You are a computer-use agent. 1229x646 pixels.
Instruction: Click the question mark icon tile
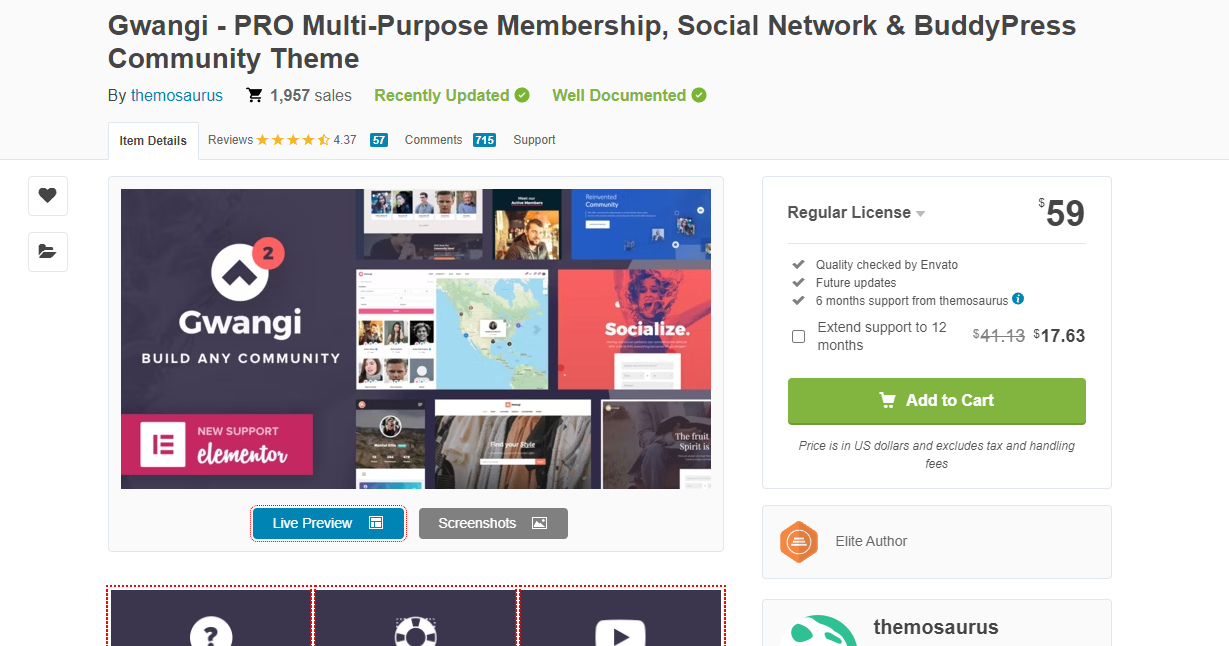click(211, 630)
